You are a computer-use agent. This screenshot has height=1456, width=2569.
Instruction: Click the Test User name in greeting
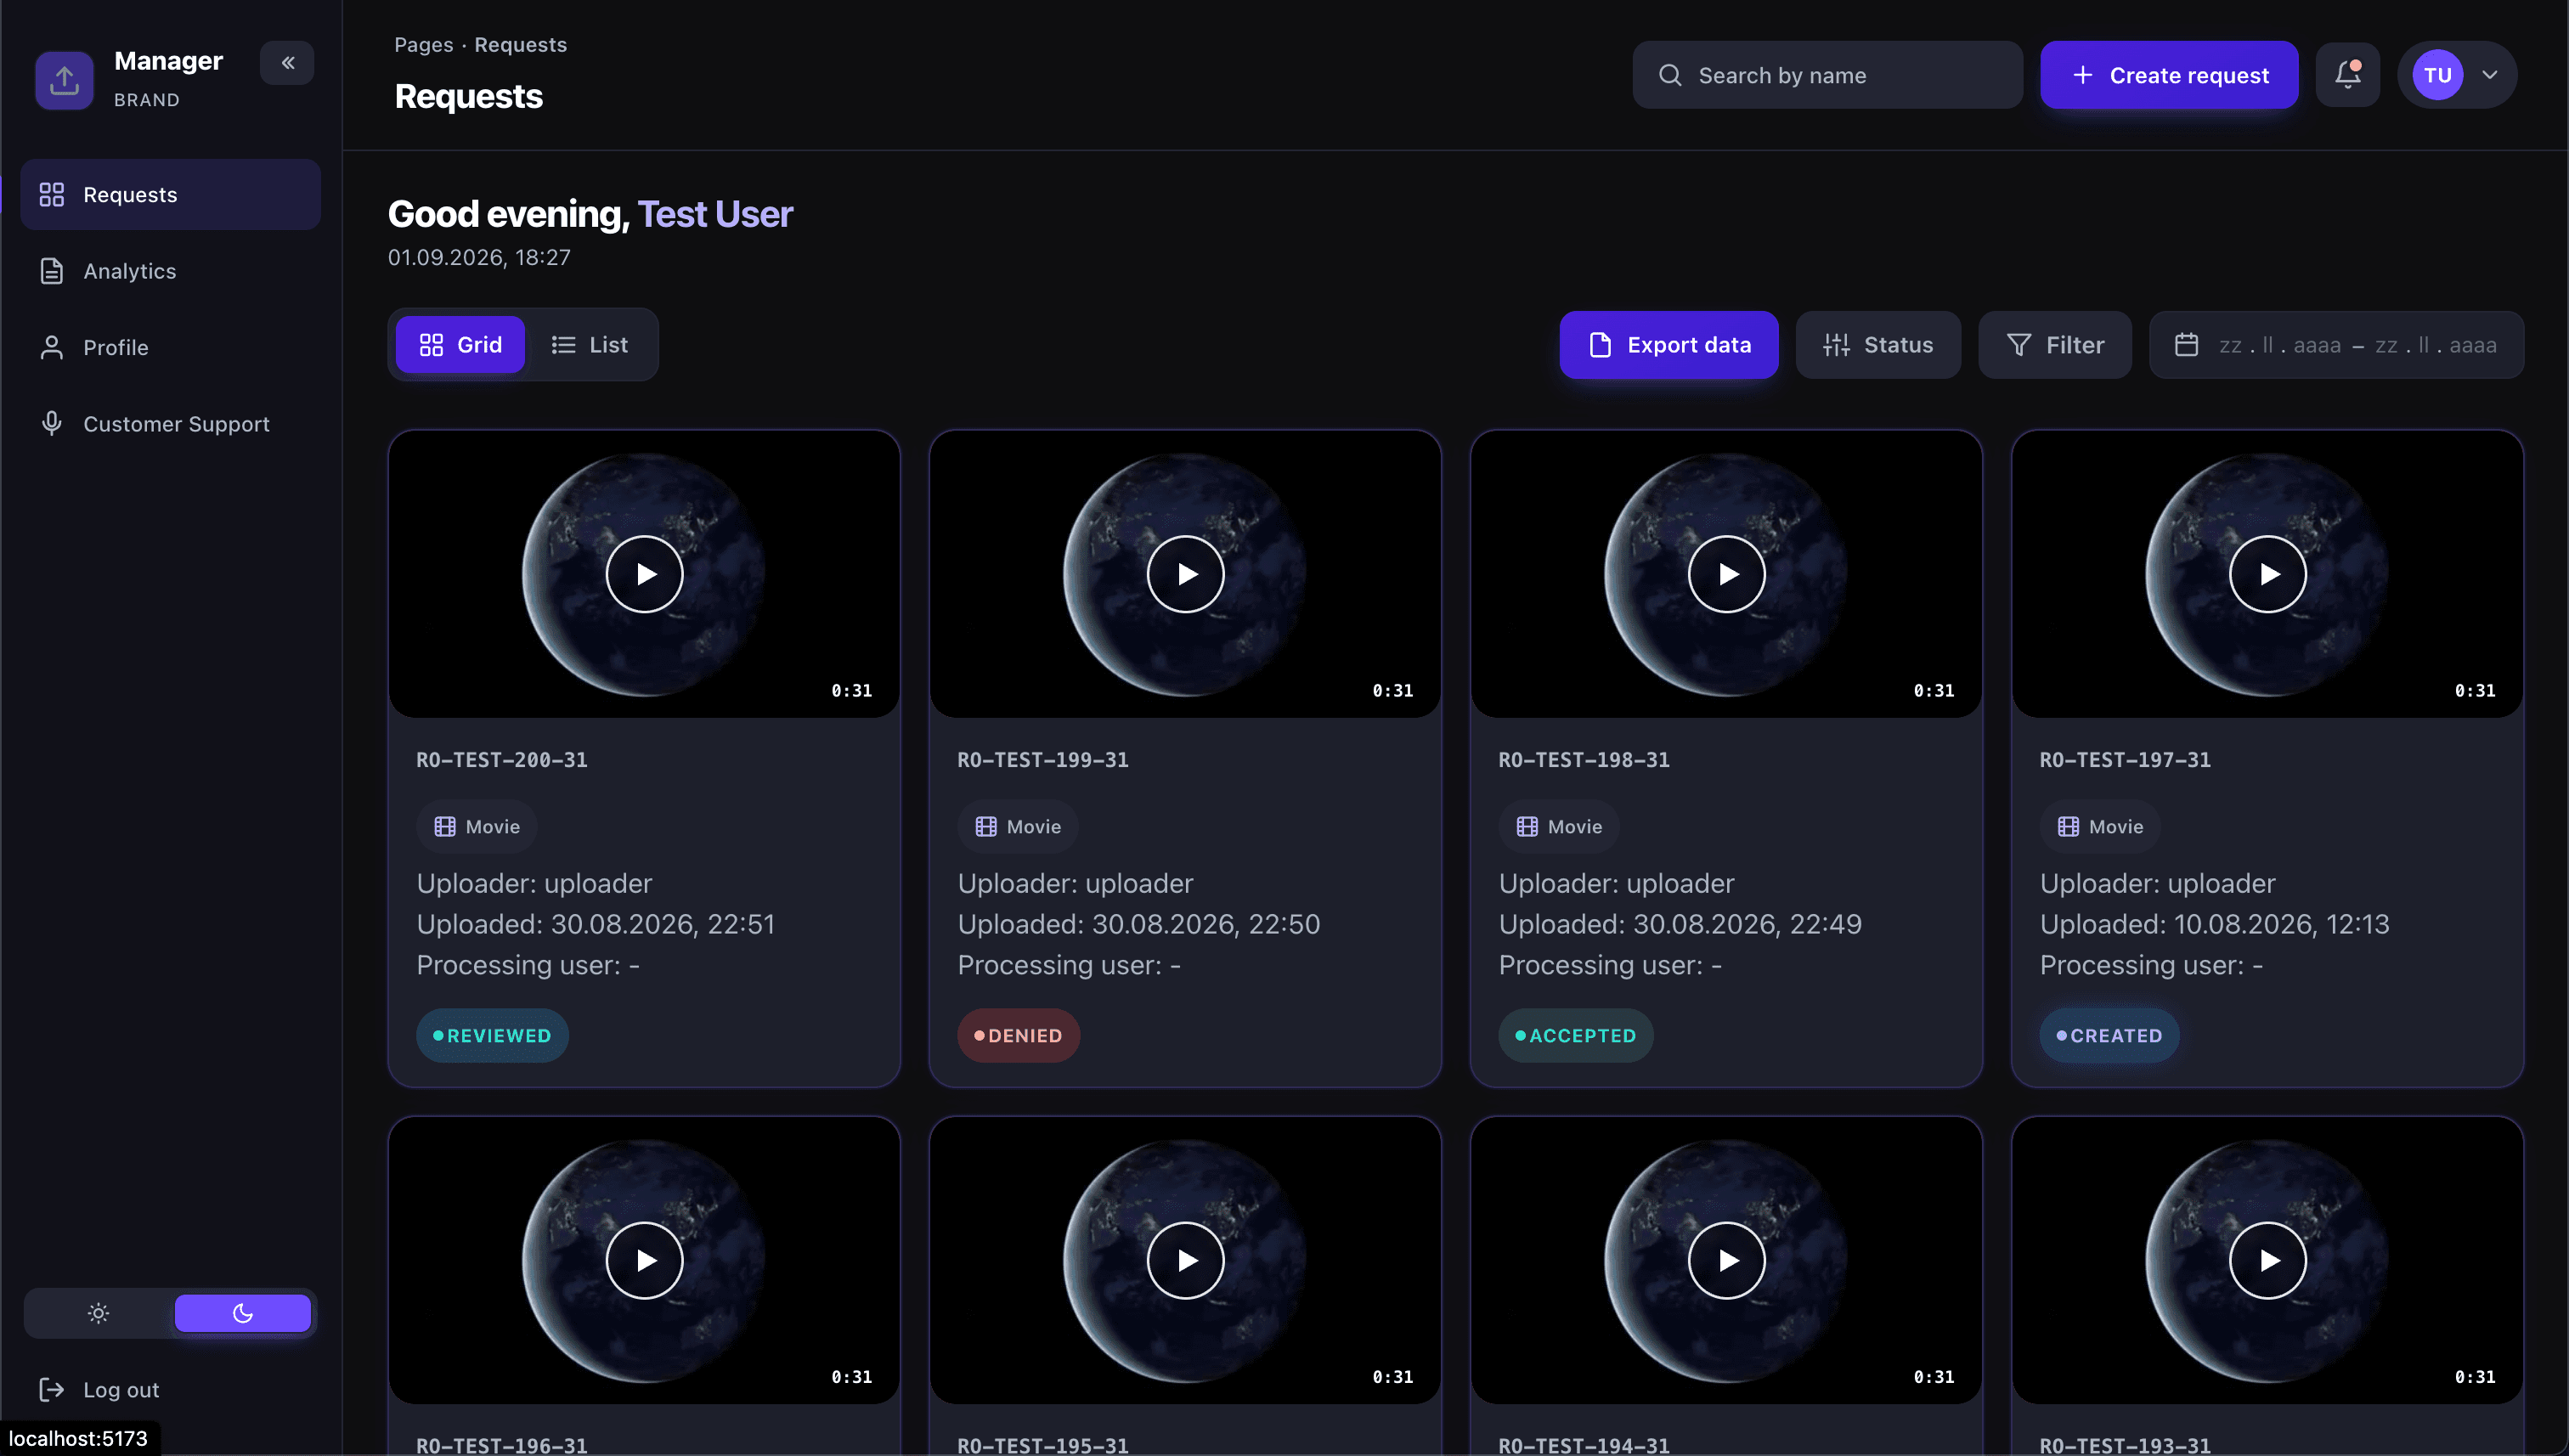click(x=715, y=214)
